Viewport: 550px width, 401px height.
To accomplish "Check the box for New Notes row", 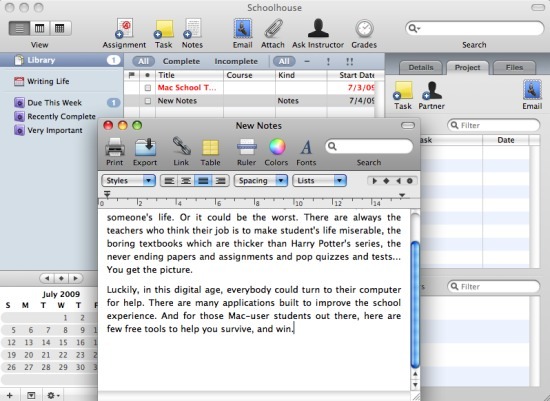I will click(148, 101).
